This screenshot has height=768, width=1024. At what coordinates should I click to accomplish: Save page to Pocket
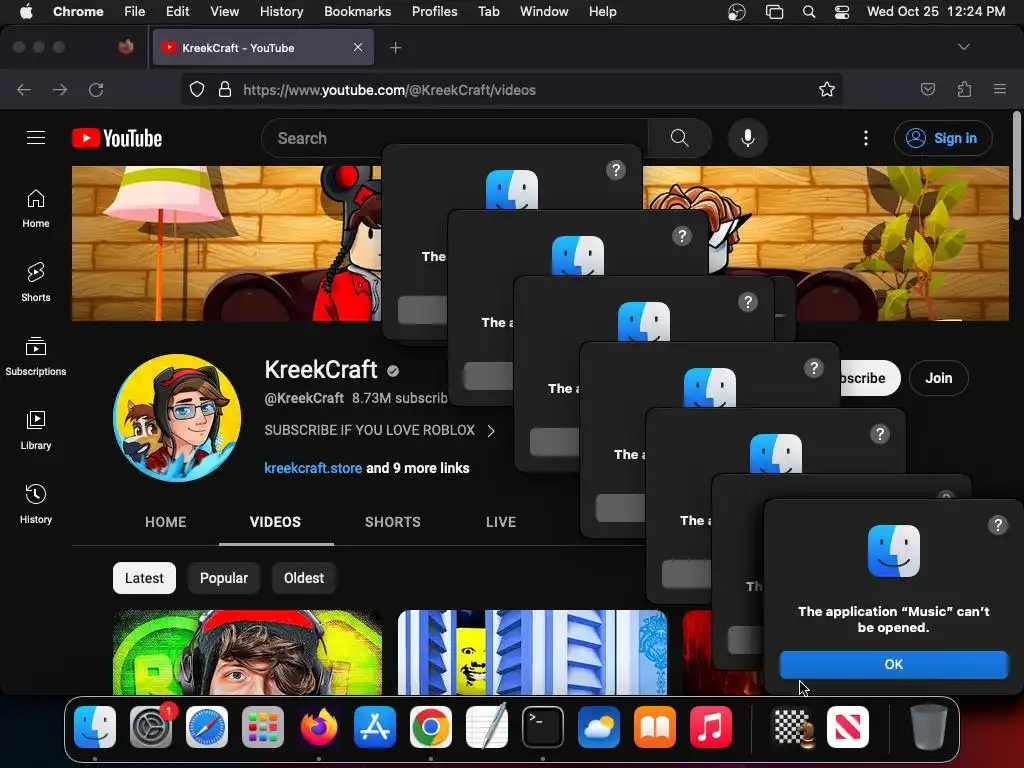click(927, 89)
